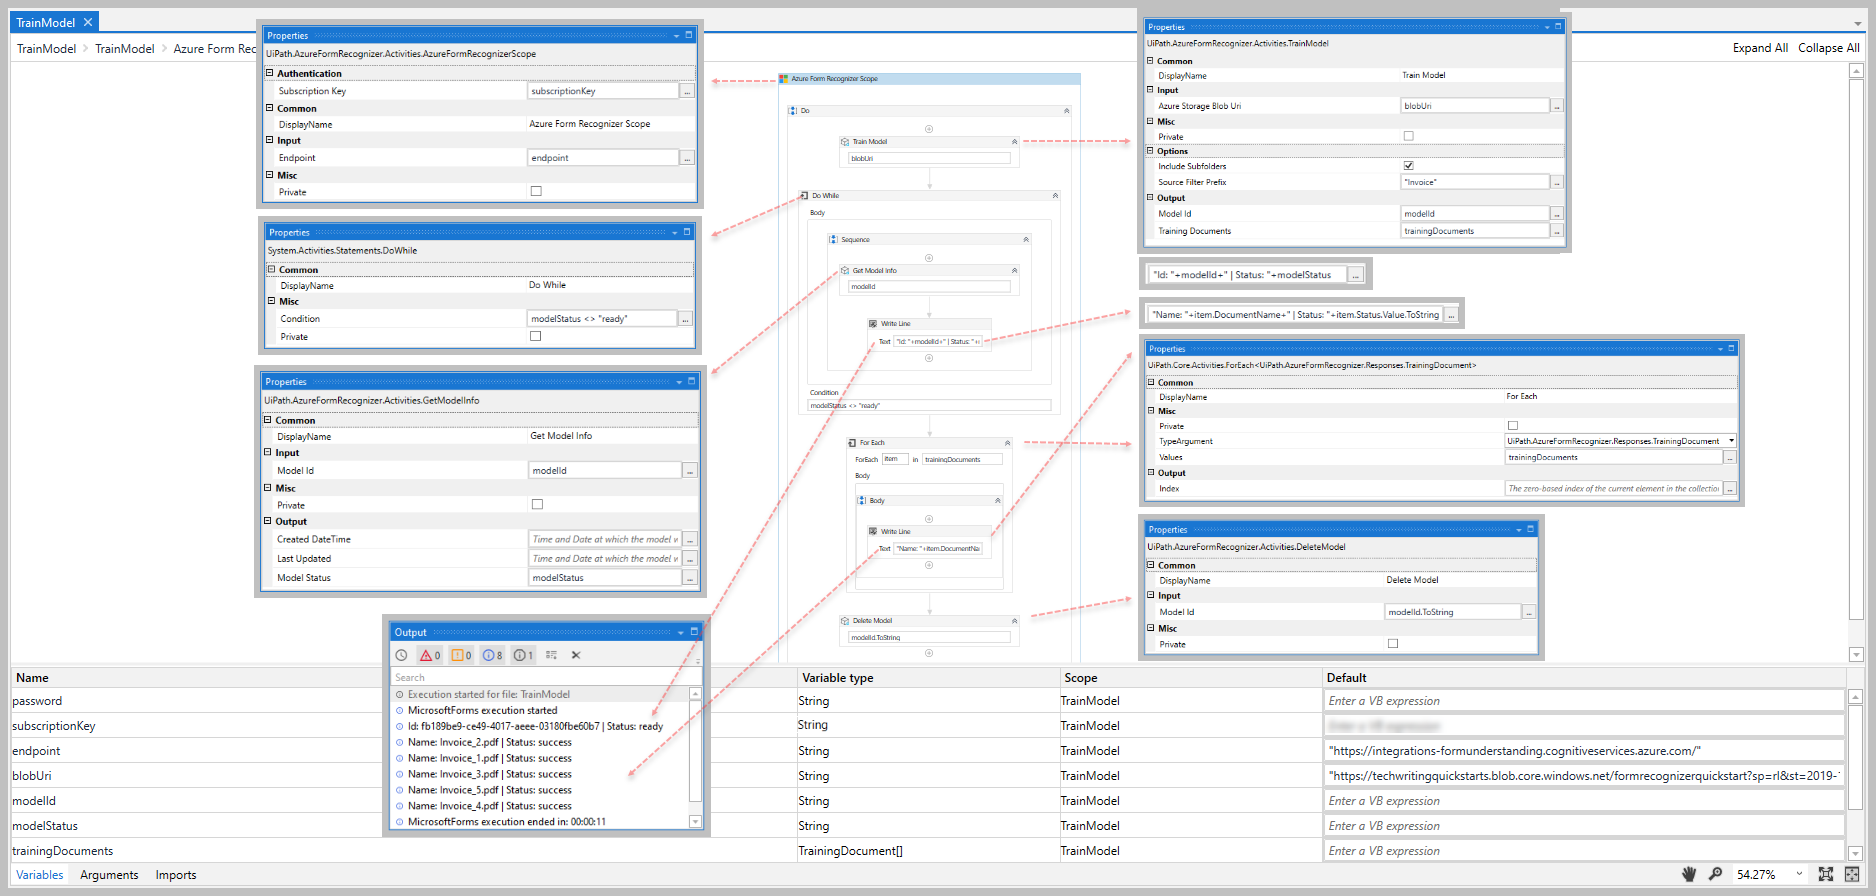Click the For Each activity icon
The image size is (1876, 896).
tap(852, 442)
